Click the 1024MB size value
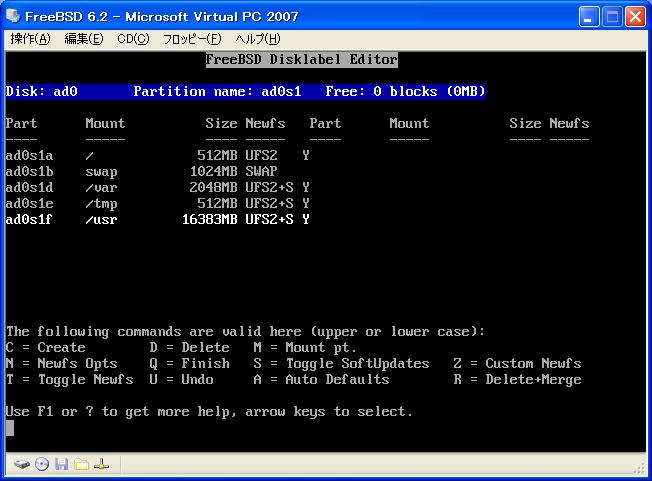This screenshot has height=481, width=652. click(213, 171)
